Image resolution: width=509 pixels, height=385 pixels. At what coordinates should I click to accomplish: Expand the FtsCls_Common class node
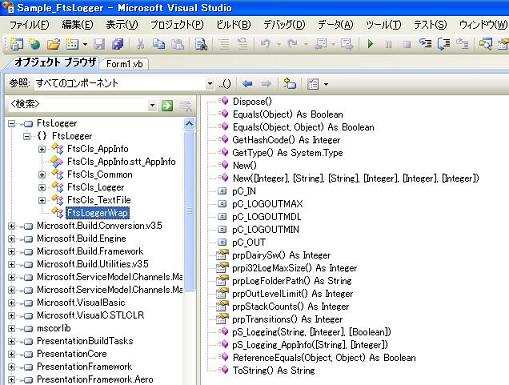42,175
